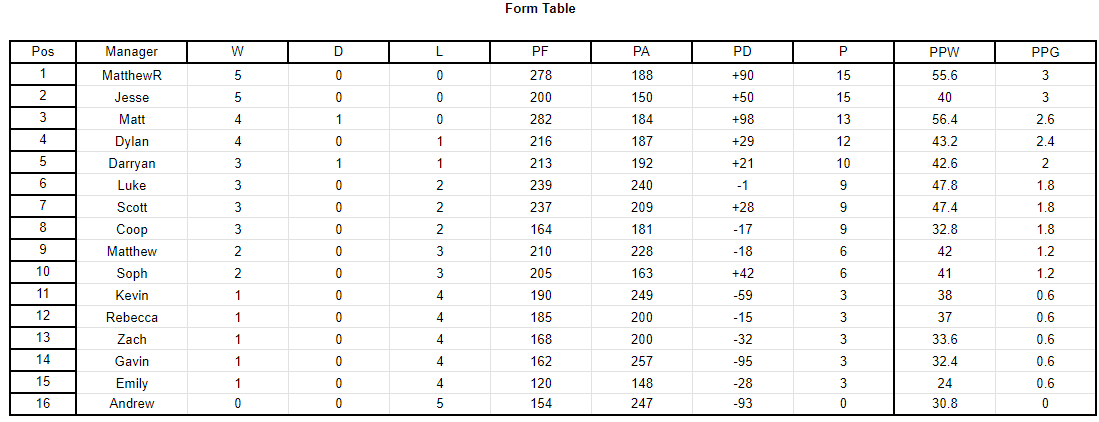The image size is (1099, 422).
Task: Click Gavin's PD value -95
Action: point(742,362)
